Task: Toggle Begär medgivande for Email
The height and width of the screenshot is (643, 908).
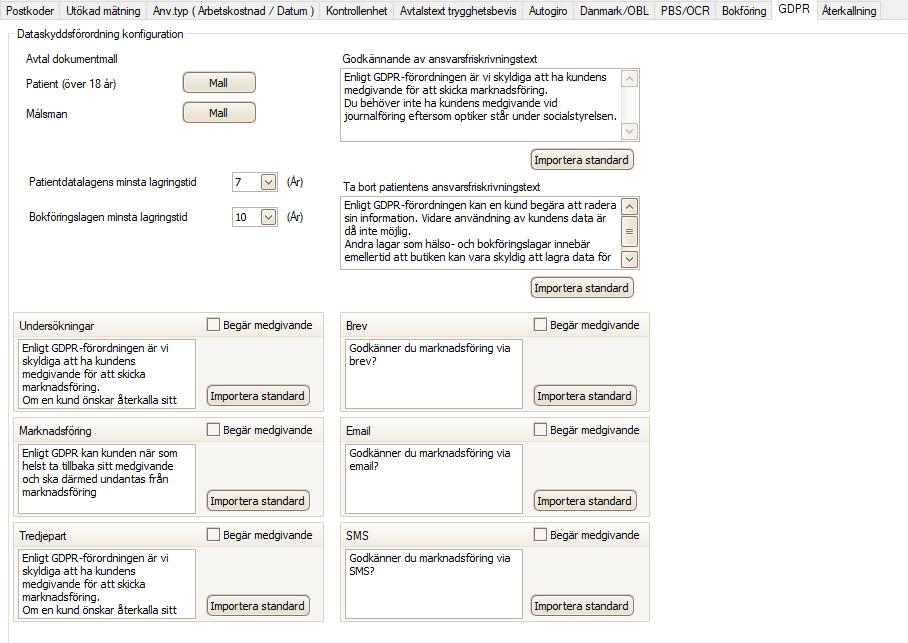Action: pyautogui.click(x=540, y=430)
